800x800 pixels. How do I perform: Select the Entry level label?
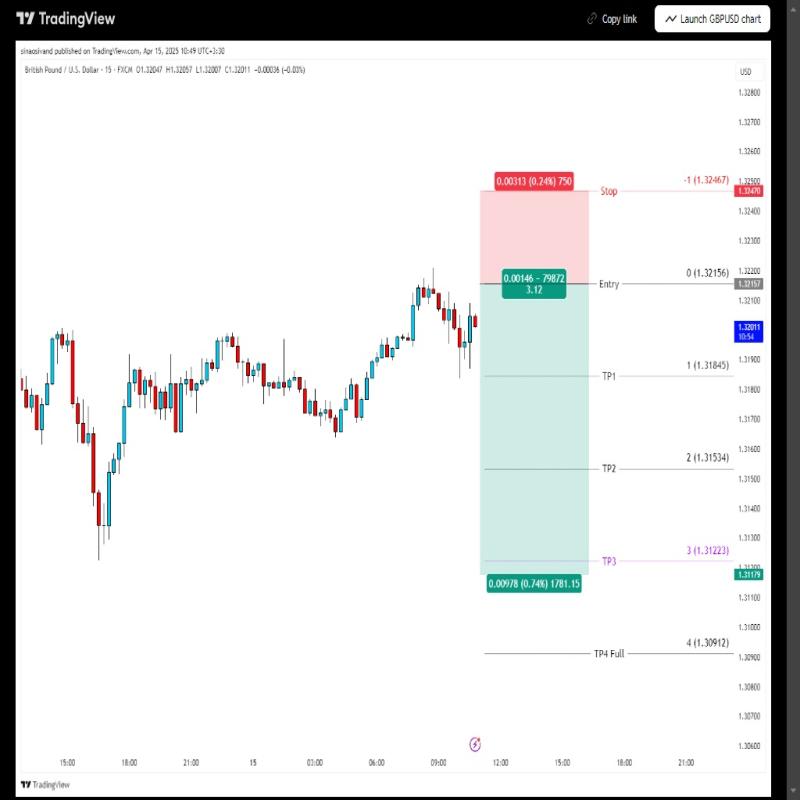coord(609,284)
